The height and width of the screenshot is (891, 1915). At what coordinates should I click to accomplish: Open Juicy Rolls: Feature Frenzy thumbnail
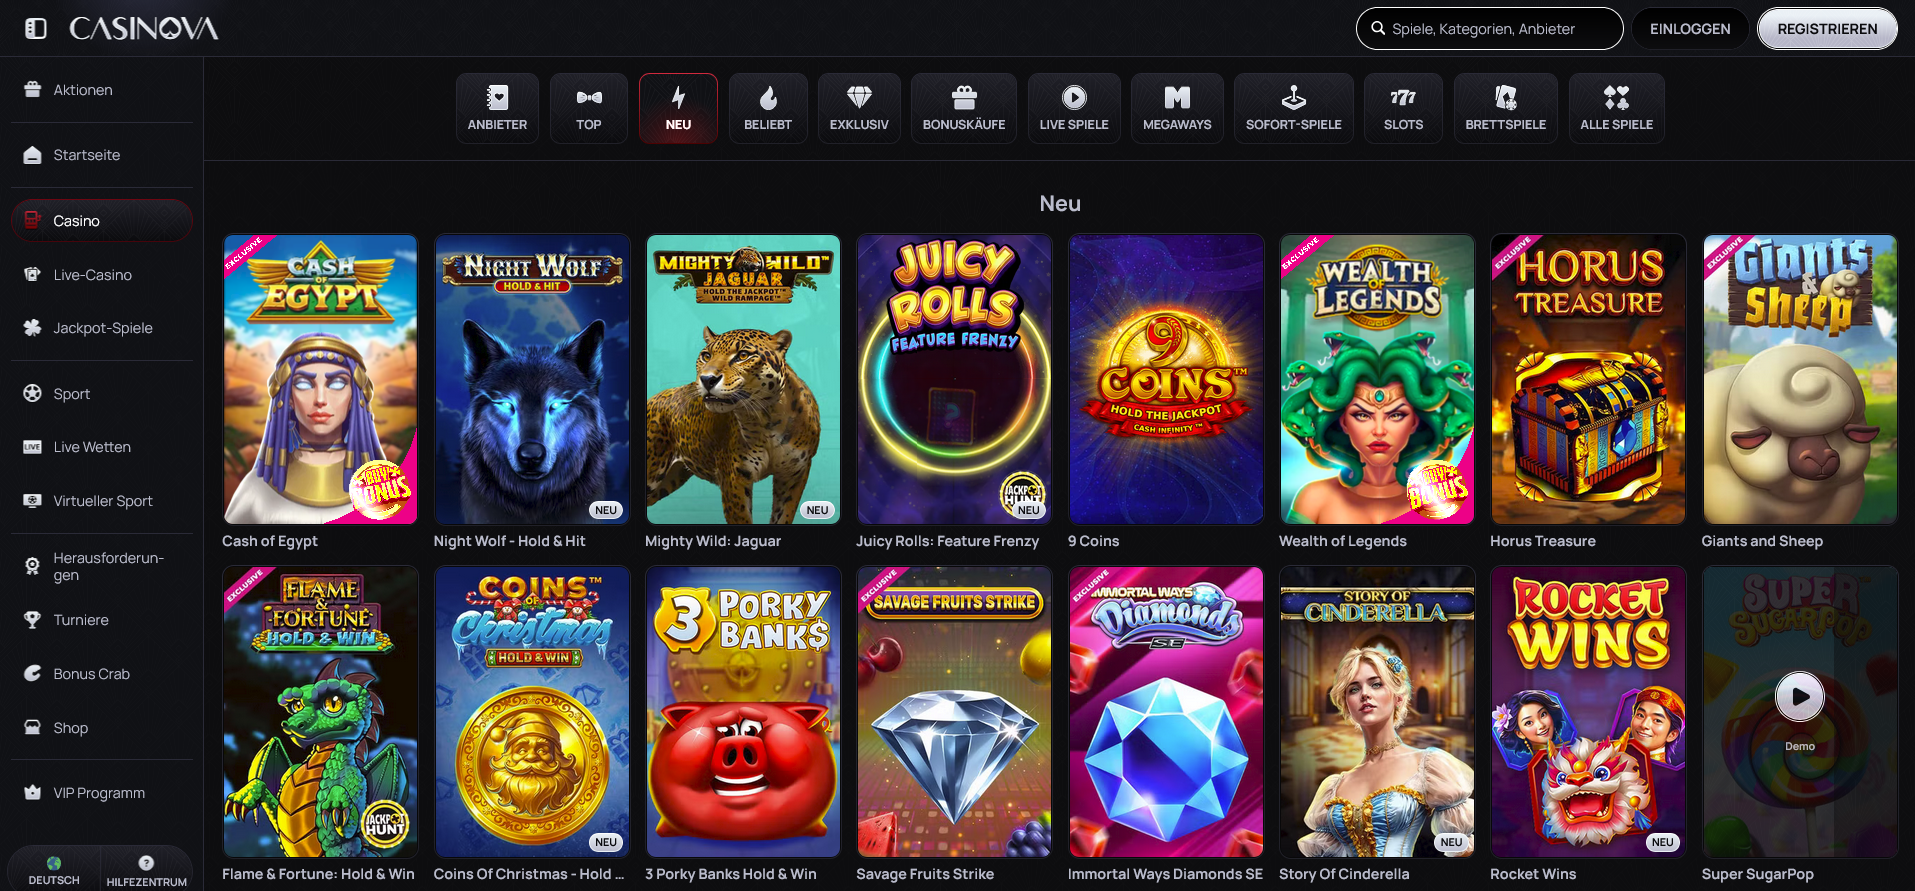click(x=954, y=379)
